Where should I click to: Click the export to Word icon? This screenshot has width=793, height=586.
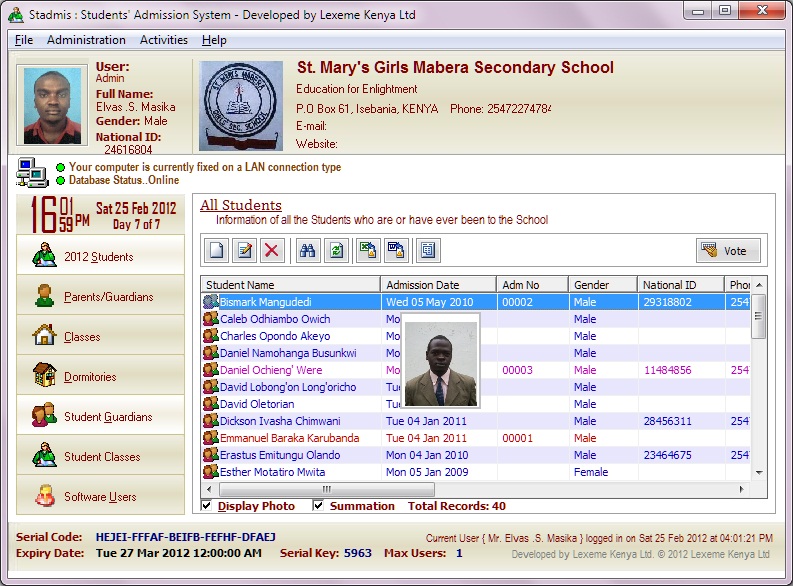click(396, 250)
